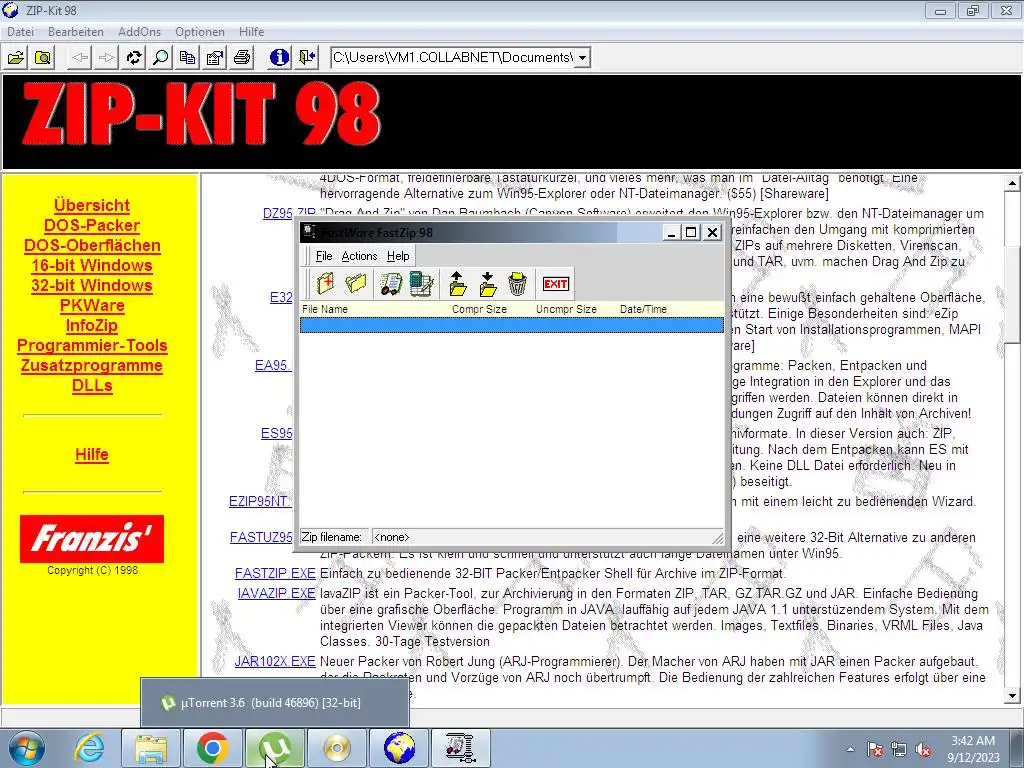Open search with the magnifying glass icon

pyautogui.click(x=161, y=58)
